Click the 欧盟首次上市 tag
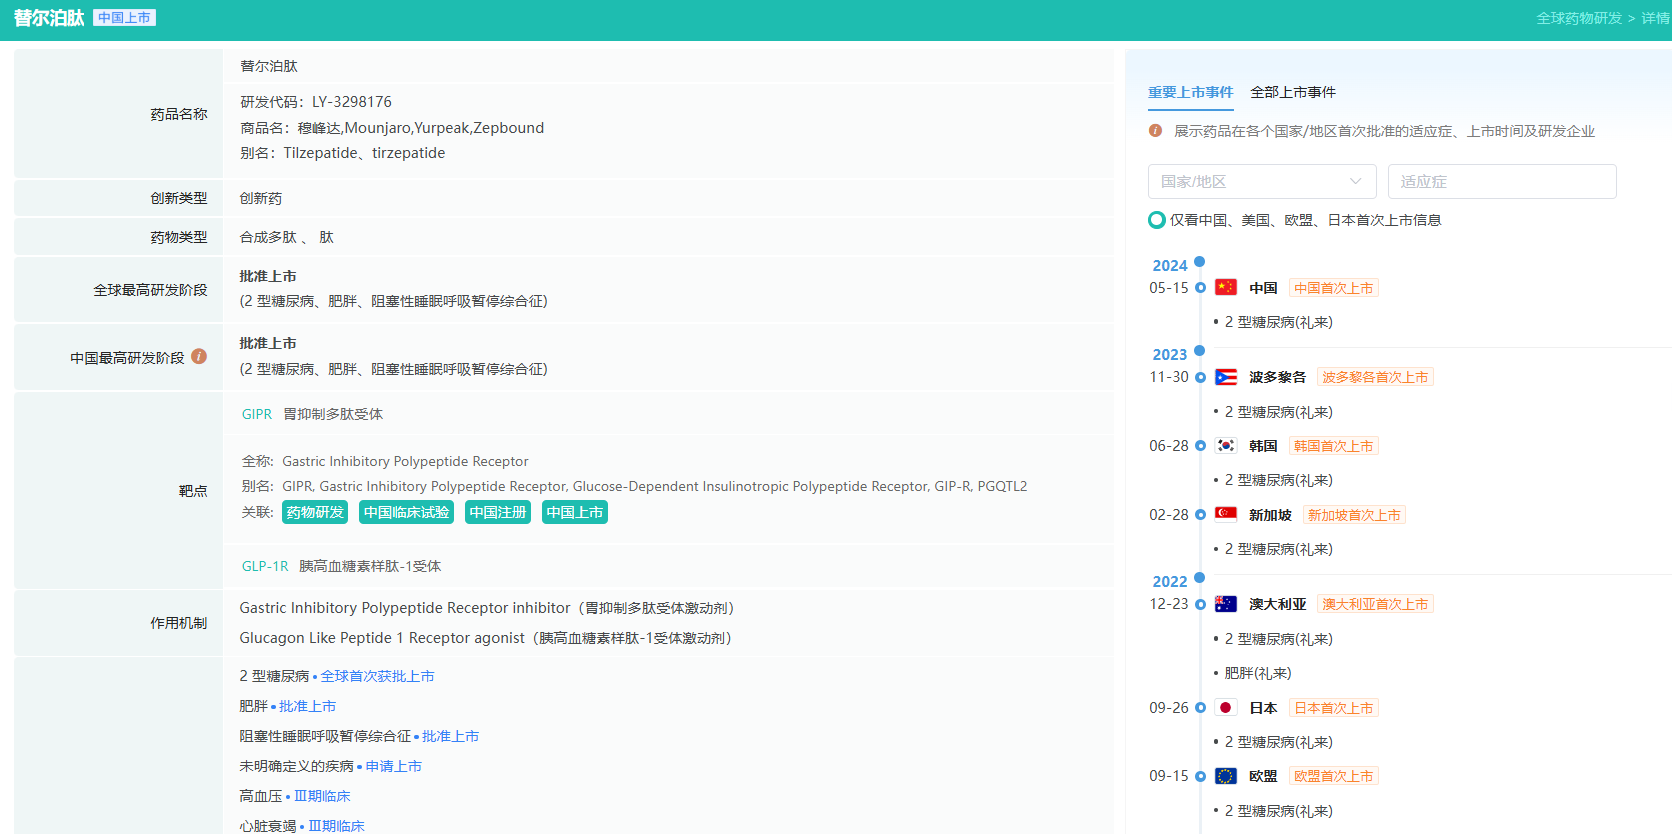 point(1334,776)
